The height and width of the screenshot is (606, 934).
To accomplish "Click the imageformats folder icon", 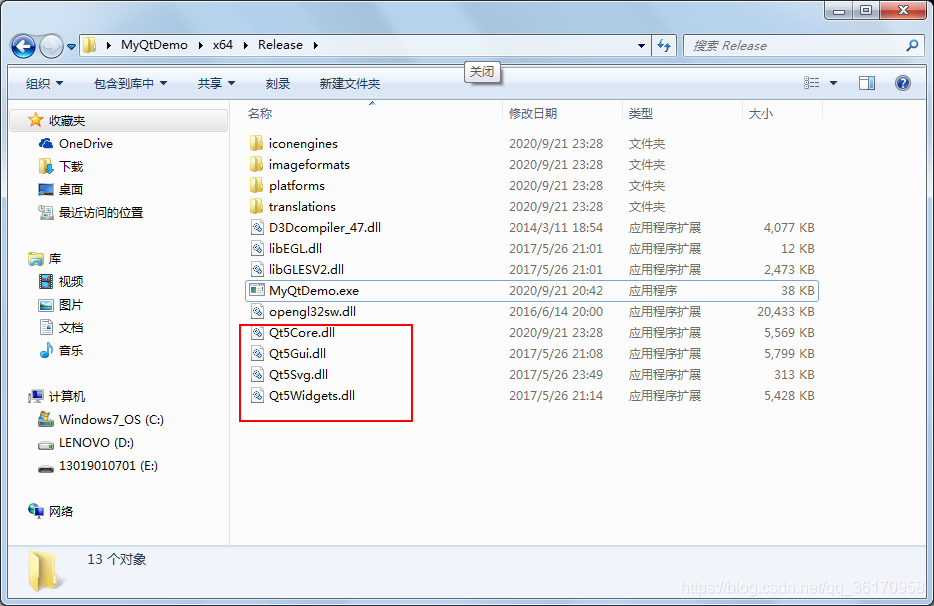I will [257, 164].
